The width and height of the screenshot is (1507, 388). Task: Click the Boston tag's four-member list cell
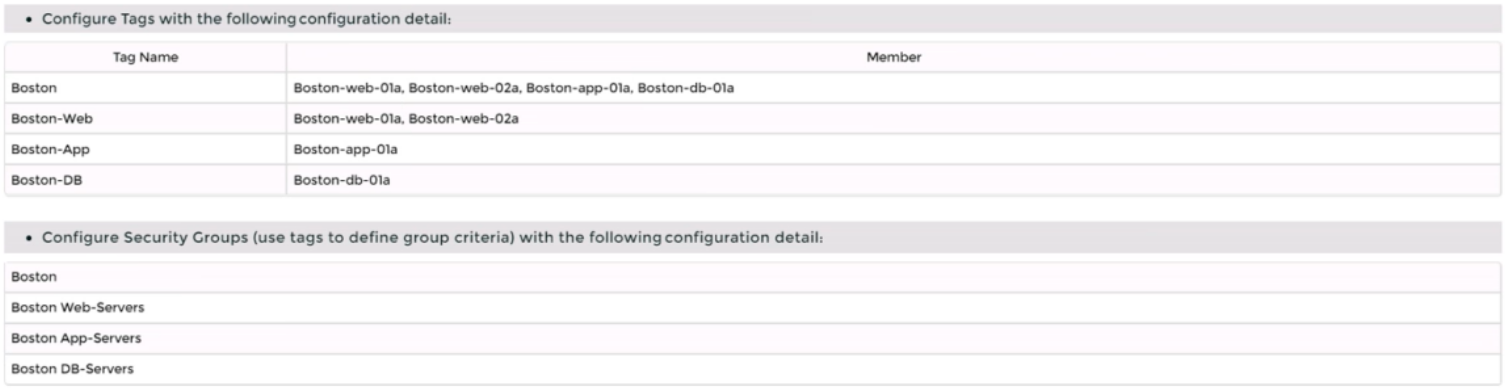pos(894,89)
